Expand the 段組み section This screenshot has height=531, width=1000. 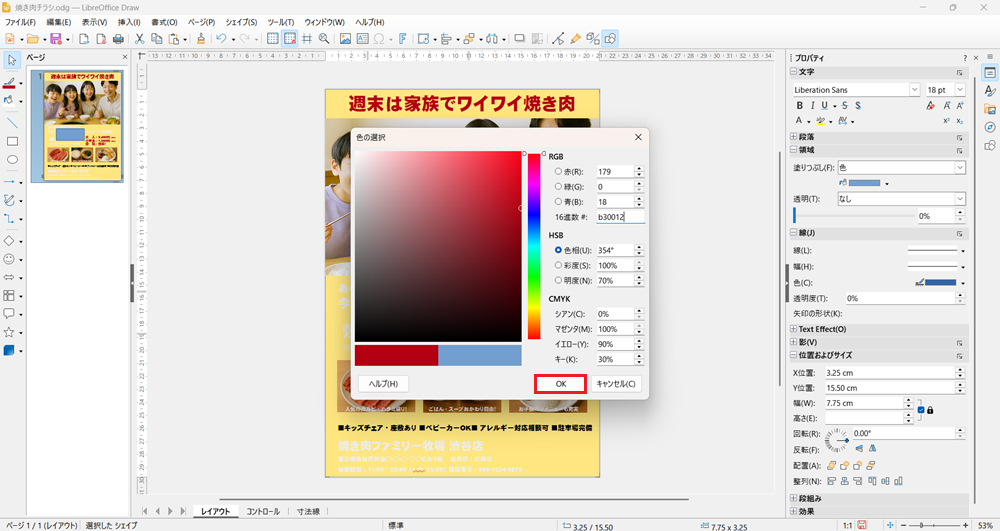794,498
